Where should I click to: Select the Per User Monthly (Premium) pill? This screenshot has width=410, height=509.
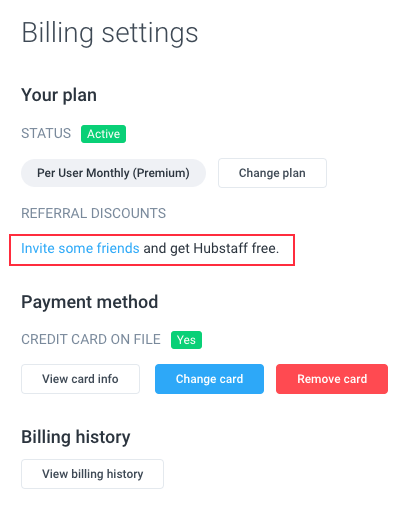[113, 173]
